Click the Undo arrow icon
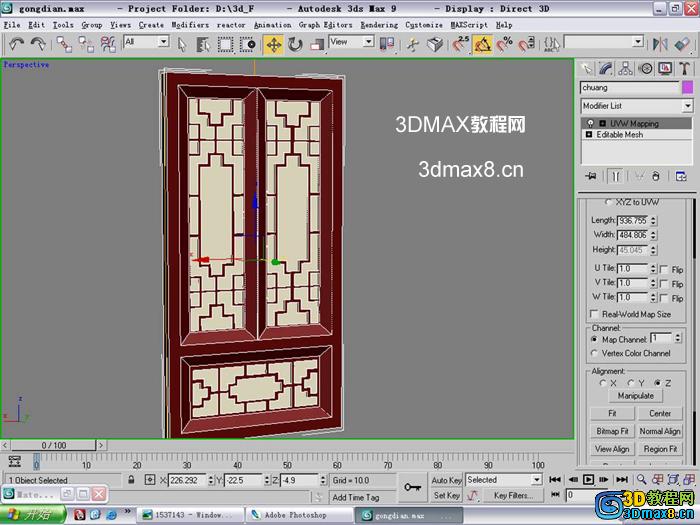 click(x=17, y=44)
